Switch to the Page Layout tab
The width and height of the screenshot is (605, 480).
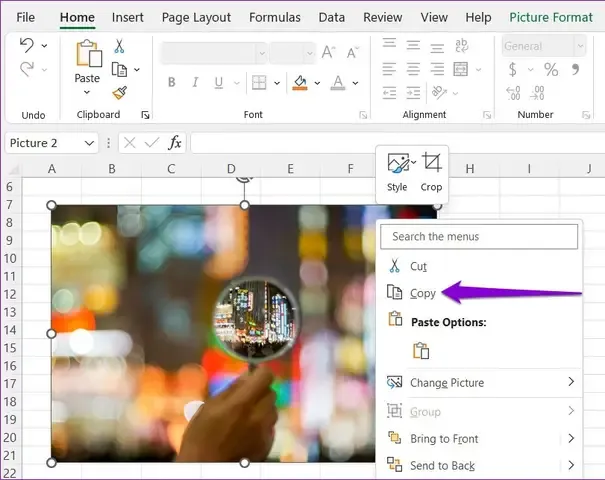(196, 17)
